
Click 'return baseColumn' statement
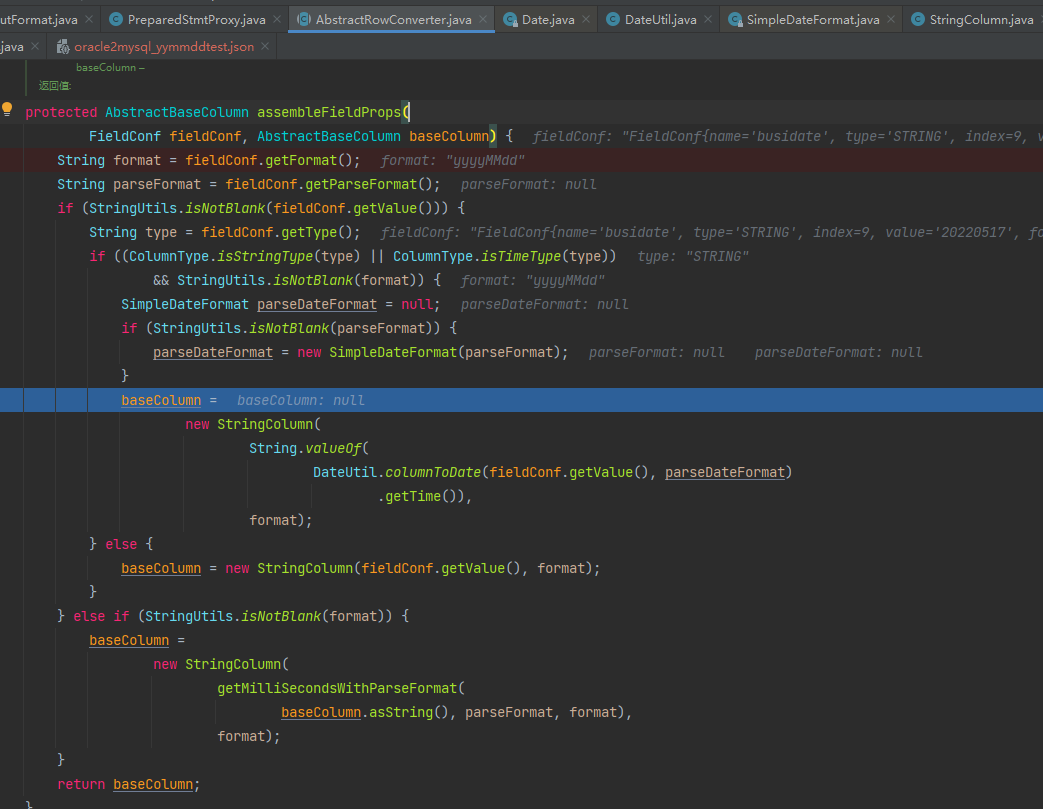tap(126, 784)
